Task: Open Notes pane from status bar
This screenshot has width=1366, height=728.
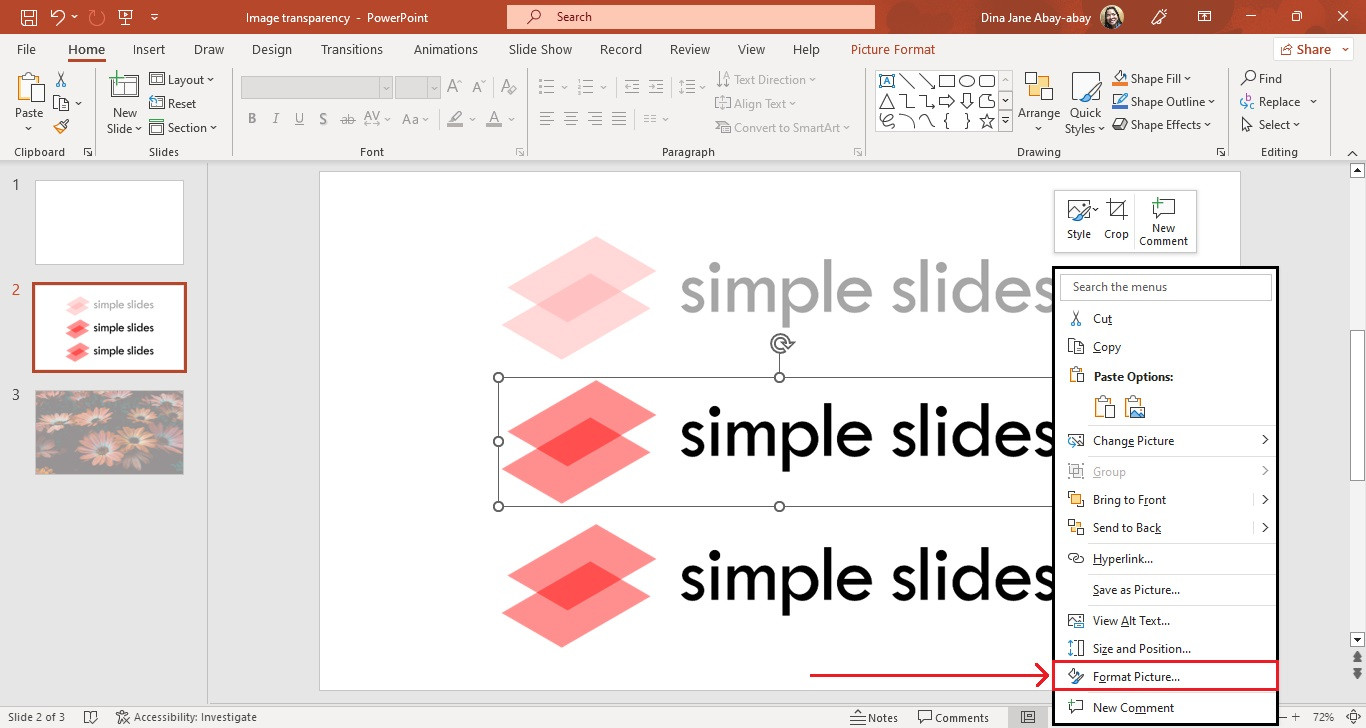Action: point(875,717)
